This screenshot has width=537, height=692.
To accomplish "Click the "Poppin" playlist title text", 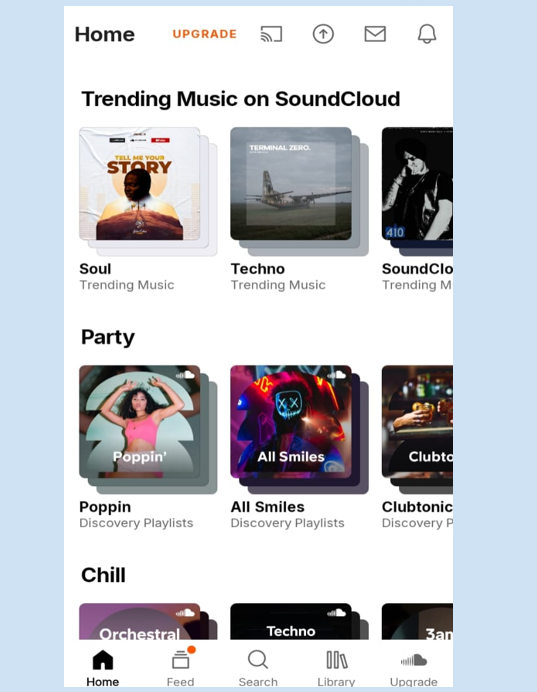I will 105,507.
